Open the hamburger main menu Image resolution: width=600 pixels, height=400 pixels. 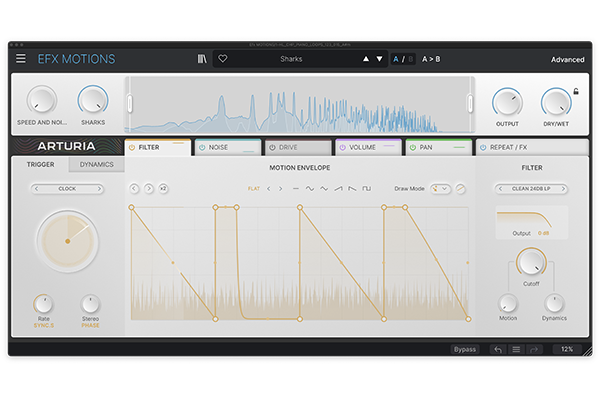pos(20,59)
